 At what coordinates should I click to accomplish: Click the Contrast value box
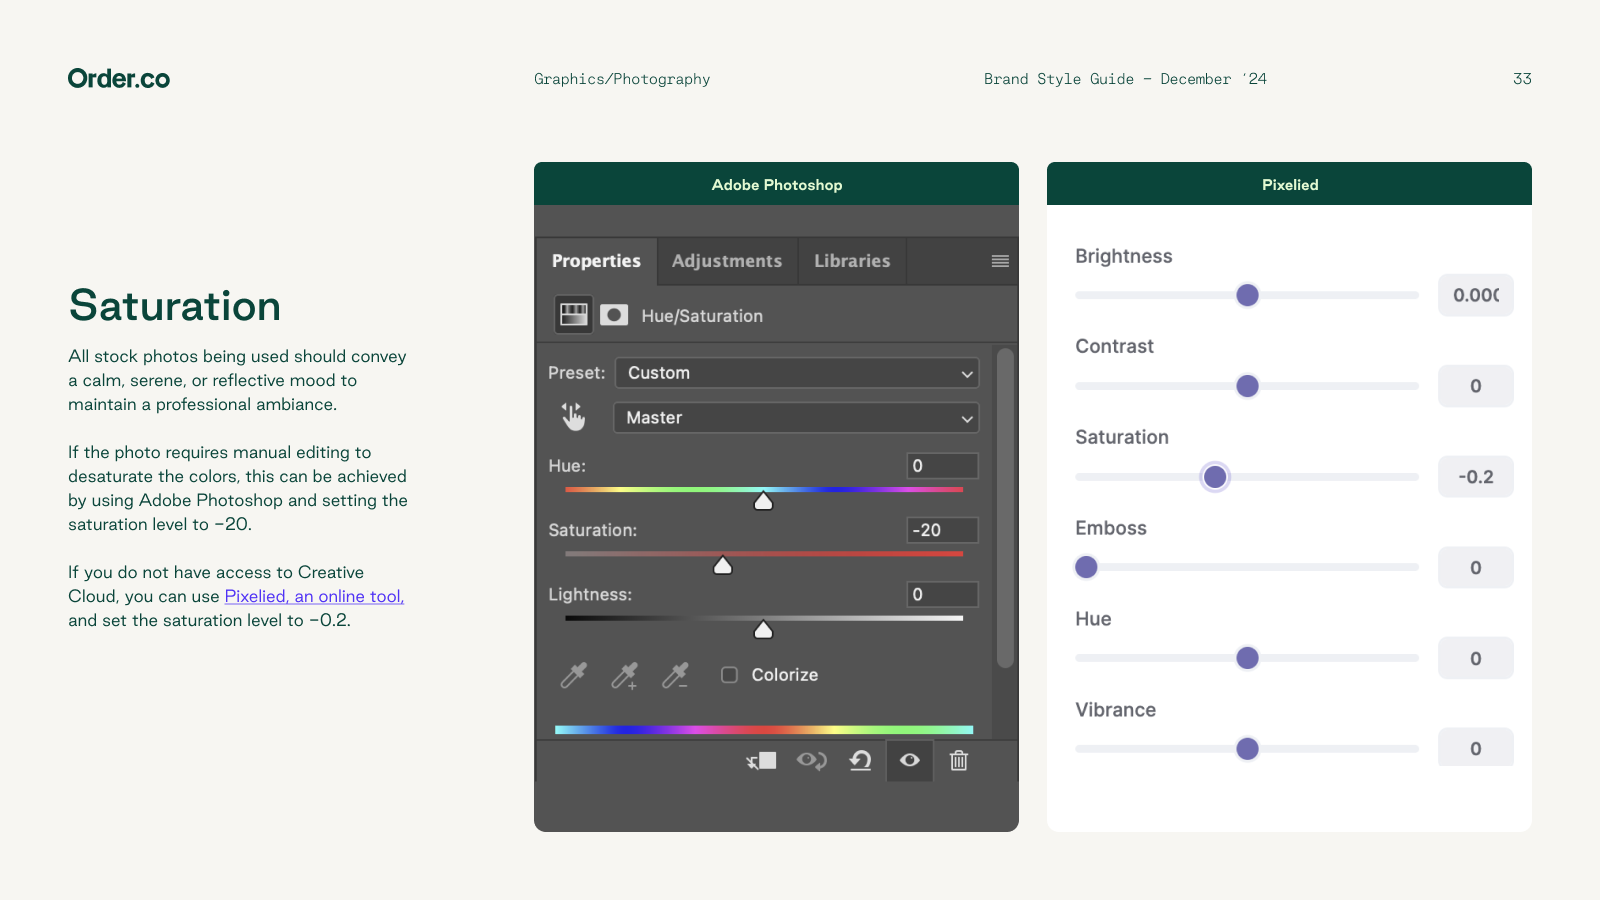[1476, 386]
